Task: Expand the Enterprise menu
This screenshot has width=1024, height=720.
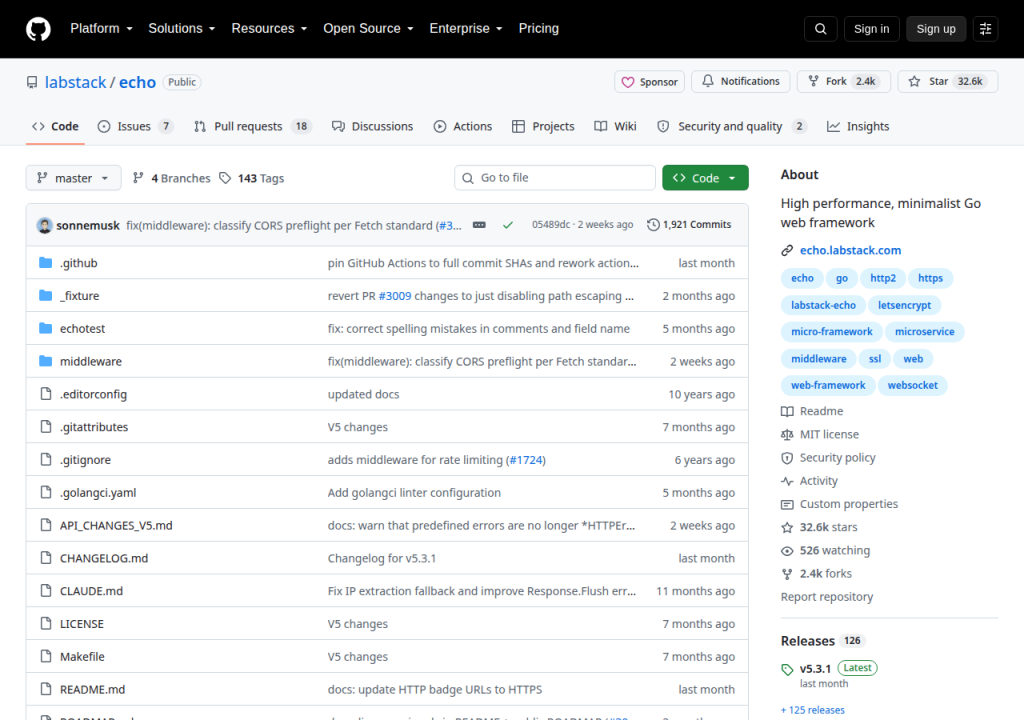Action: coord(466,28)
